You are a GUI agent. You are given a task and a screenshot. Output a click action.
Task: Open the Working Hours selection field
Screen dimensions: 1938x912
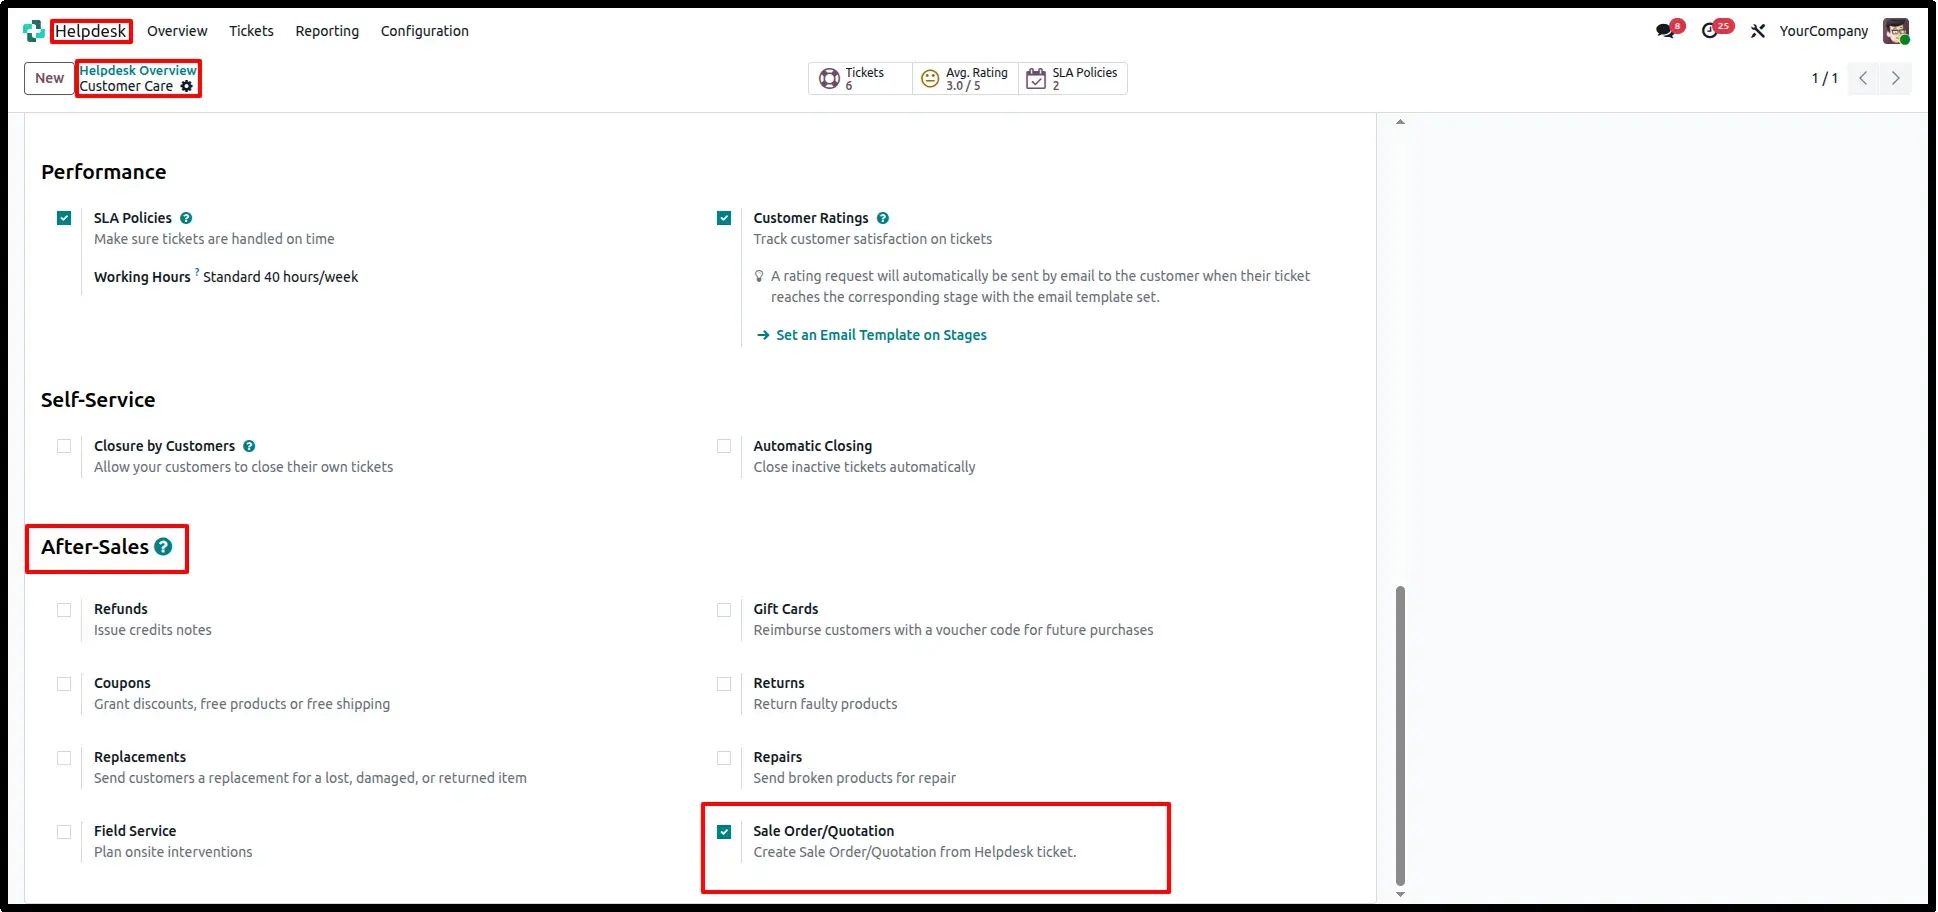point(281,277)
